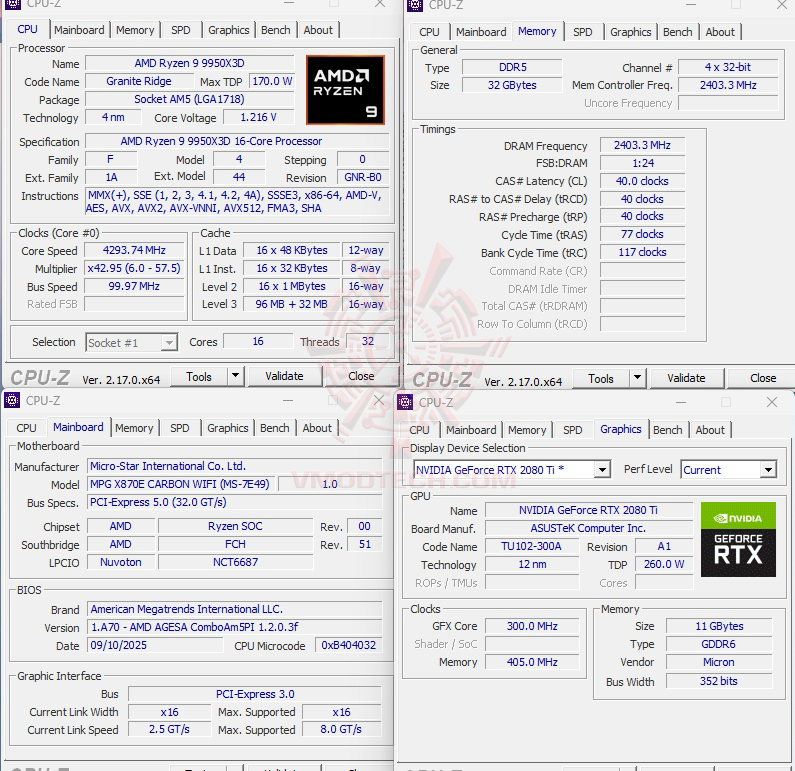Click BIOS date 09/10/2025 field
The width and height of the screenshot is (795, 771).
155,645
